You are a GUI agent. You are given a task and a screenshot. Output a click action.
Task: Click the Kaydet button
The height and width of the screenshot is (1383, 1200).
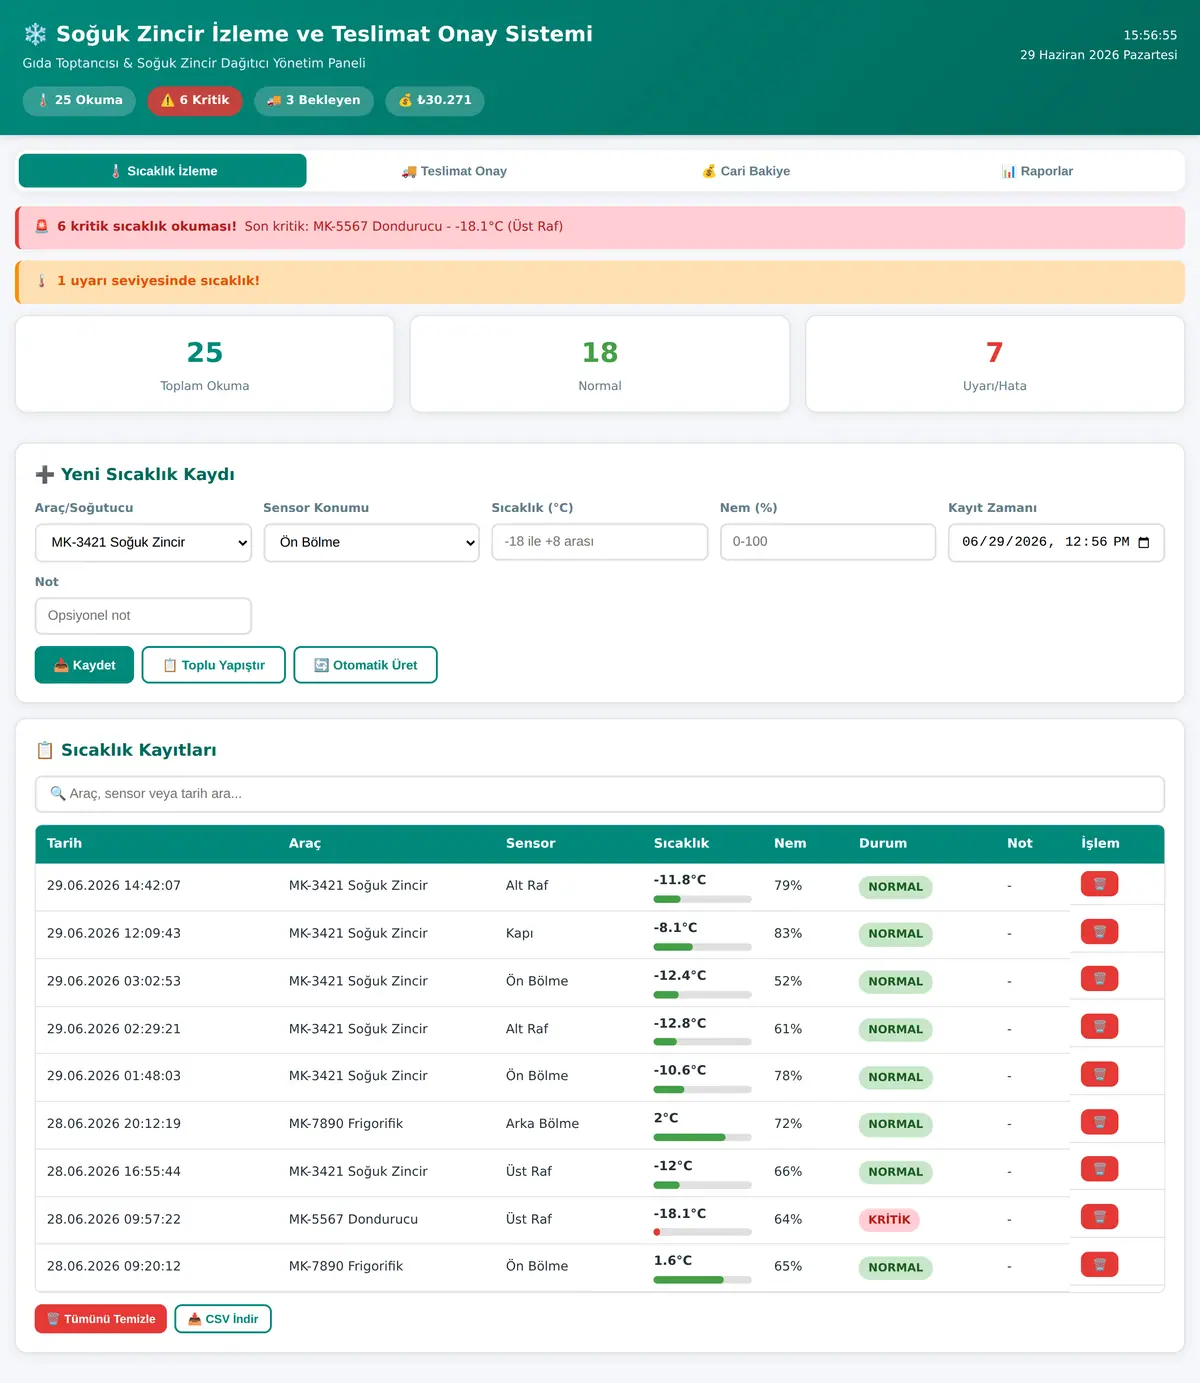point(84,665)
